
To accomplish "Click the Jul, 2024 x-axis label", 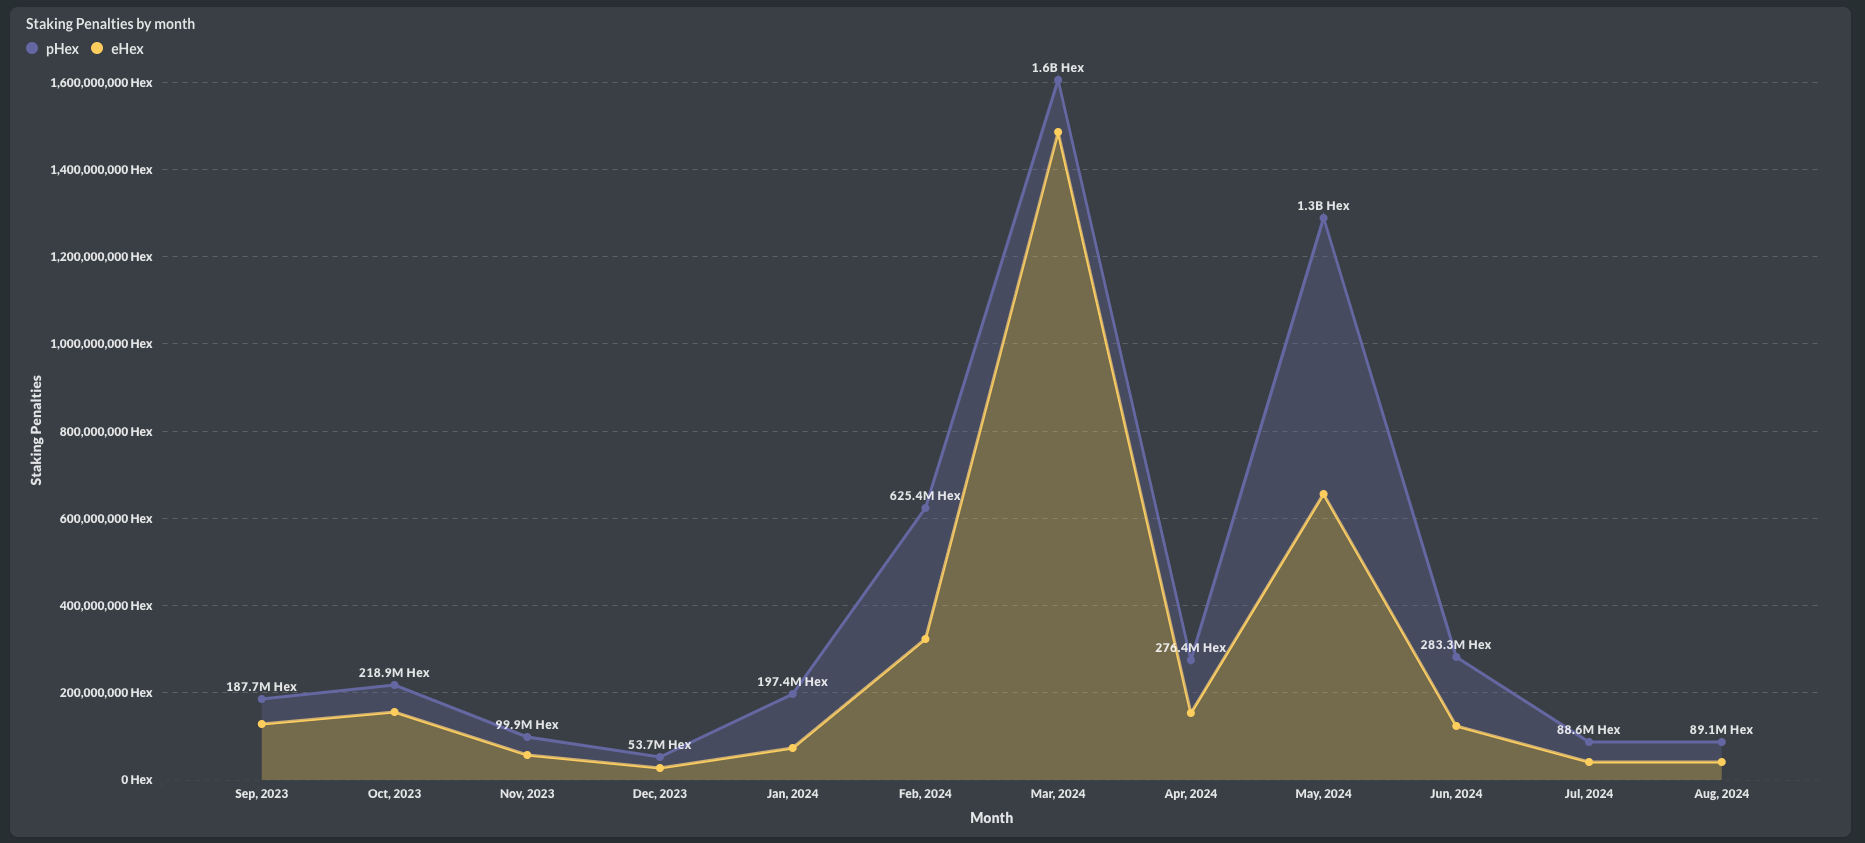I will (x=1588, y=794).
